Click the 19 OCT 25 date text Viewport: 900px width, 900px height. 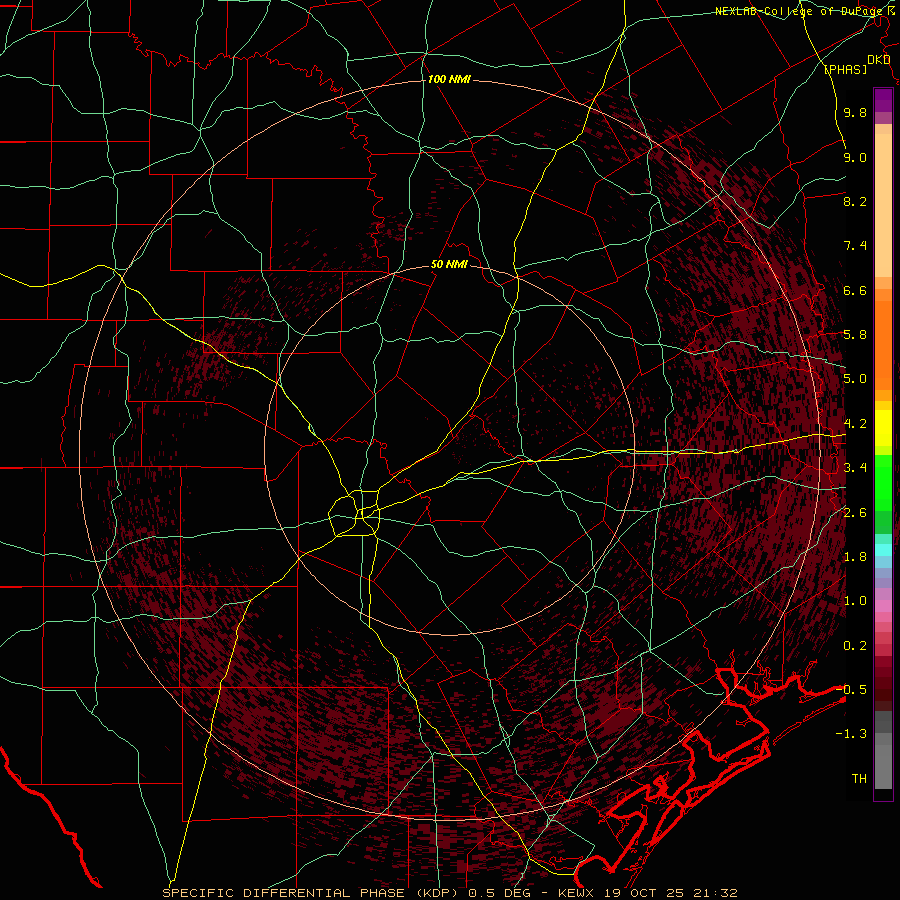(643, 893)
